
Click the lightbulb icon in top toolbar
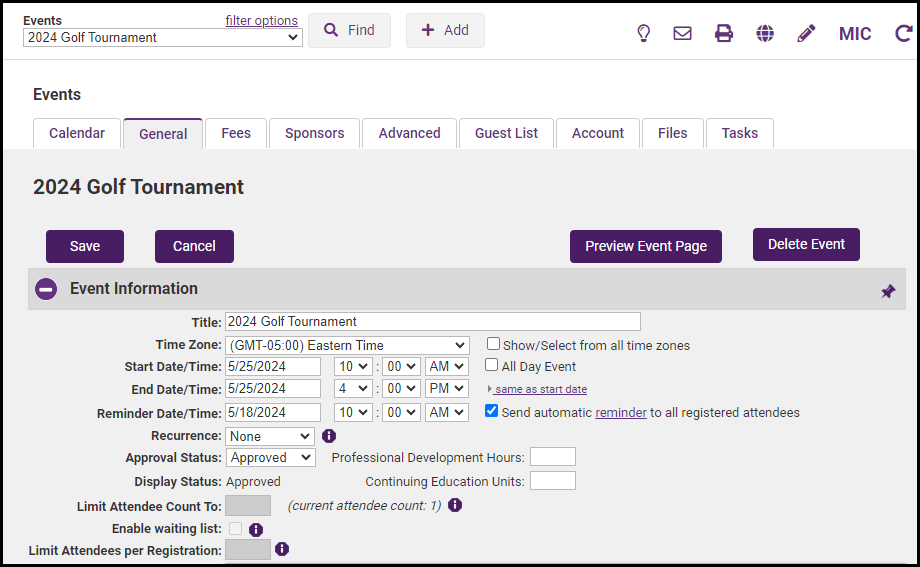point(644,33)
